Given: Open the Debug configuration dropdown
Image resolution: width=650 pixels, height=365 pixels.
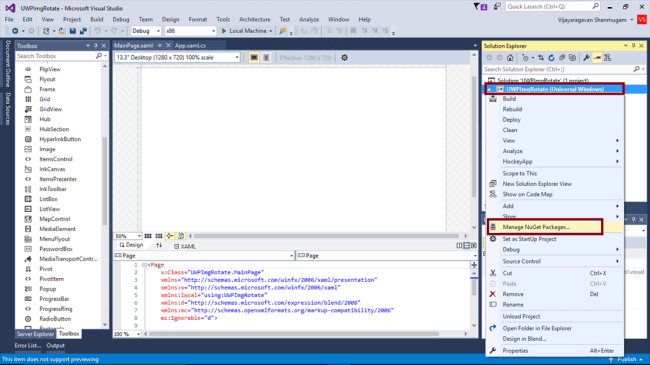Looking at the screenshot, I should pyautogui.click(x=146, y=31).
